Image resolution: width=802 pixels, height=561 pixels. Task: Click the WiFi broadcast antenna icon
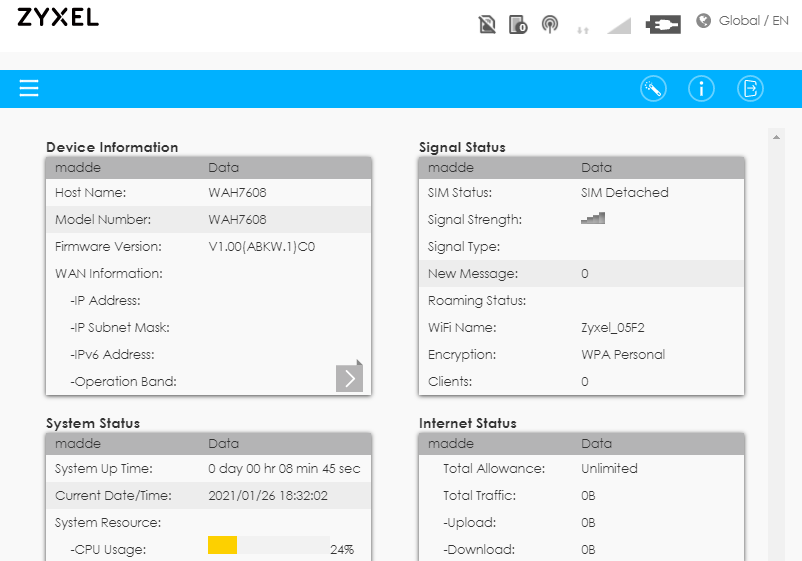click(x=550, y=24)
